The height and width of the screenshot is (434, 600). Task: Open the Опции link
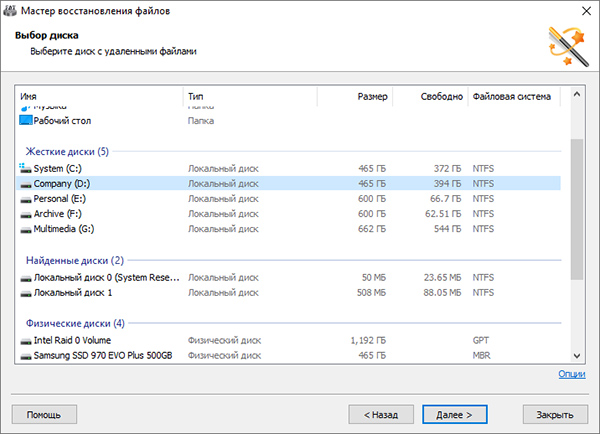(x=572, y=374)
